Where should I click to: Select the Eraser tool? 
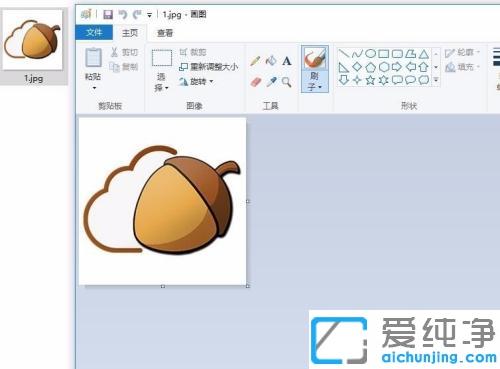[x=256, y=82]
